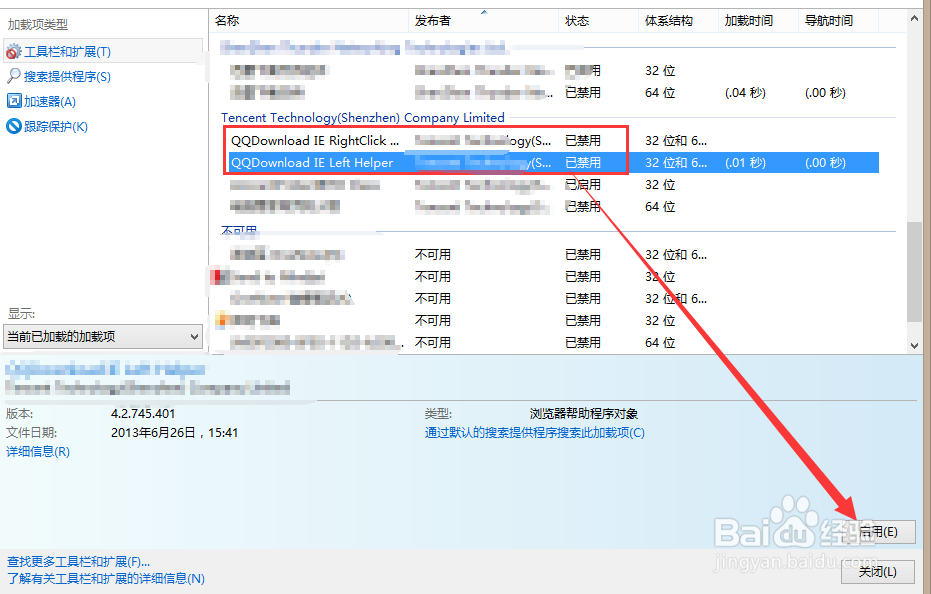Click 通过默认的搜索提供程序搜索此加载项(C) link

[534, 432]
